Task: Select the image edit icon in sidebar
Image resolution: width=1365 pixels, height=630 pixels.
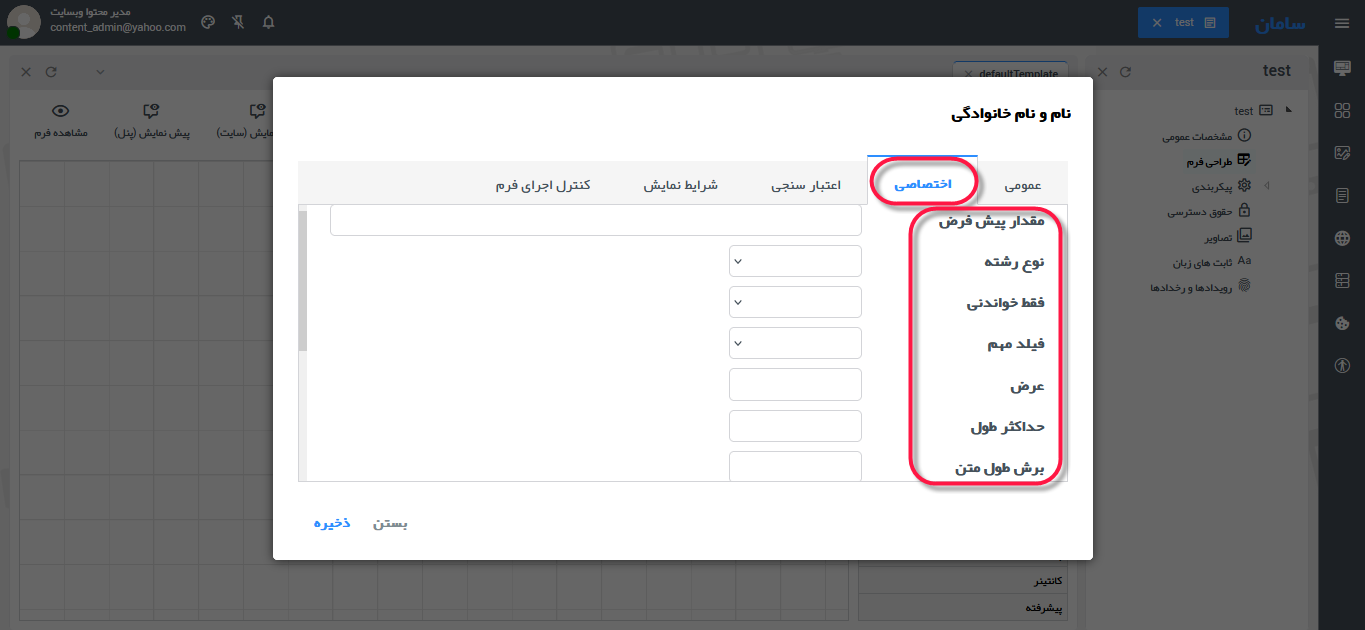Action: click(1342, 153)
